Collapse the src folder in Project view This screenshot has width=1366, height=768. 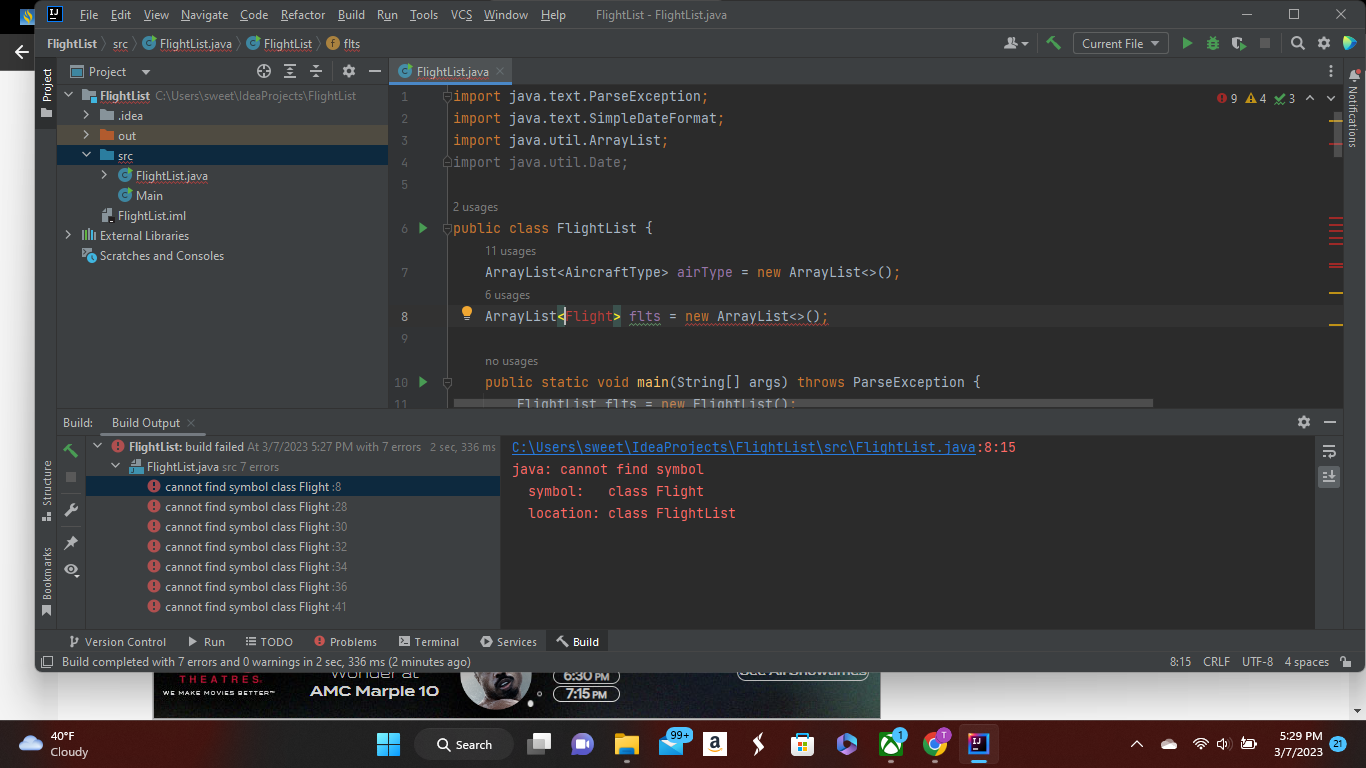[x=85, y=155]
